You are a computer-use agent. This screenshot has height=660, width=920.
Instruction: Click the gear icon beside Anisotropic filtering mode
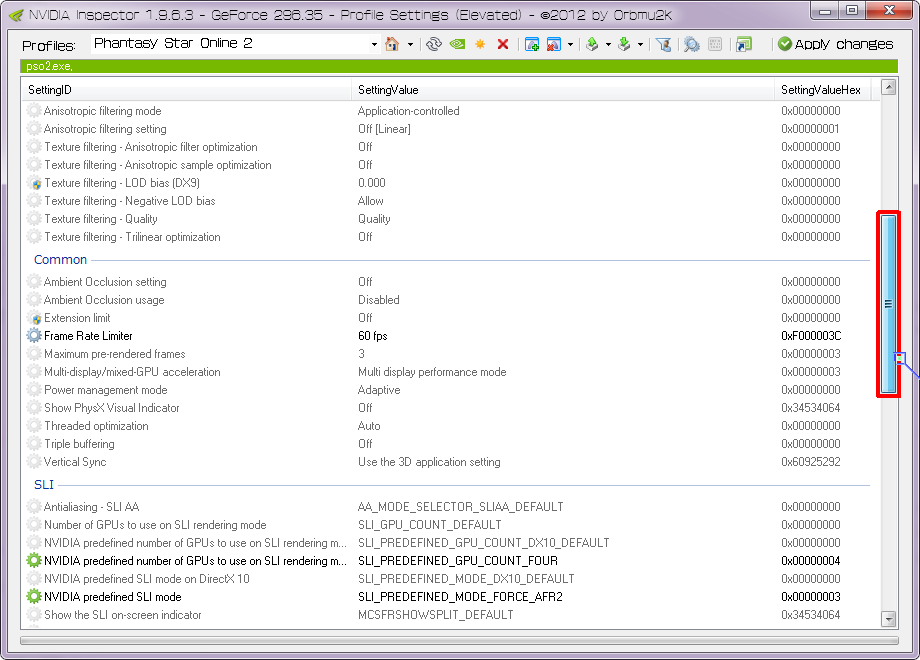click(x=34, y=111)
